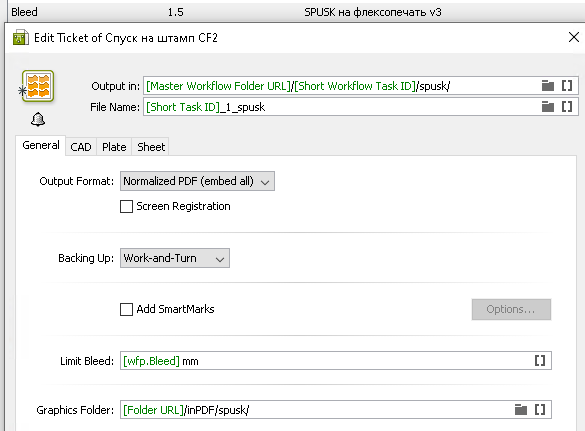This screenshot has width=585, height=431.
Task: Click the bell notification icon
Action: coord(38,119)
